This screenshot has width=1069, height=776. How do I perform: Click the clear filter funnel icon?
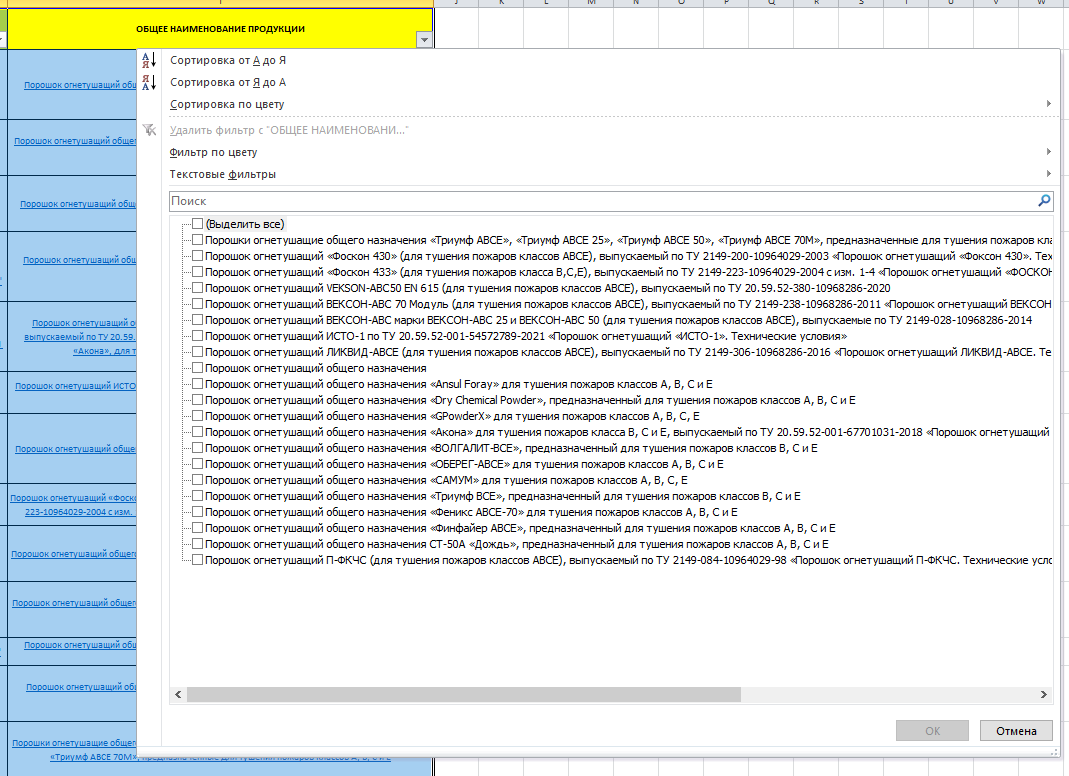click(149, 130)
